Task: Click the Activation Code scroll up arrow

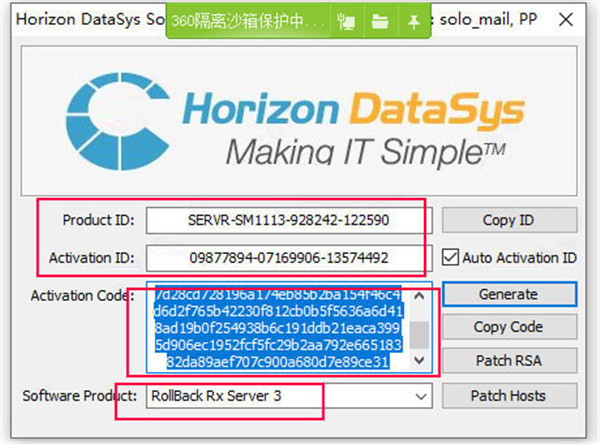Action: click(419, 295)
